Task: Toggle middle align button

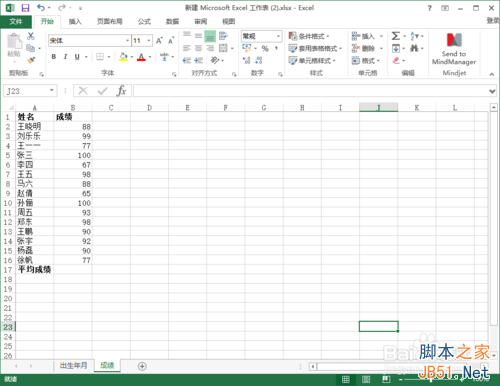Action: (199, 36)
